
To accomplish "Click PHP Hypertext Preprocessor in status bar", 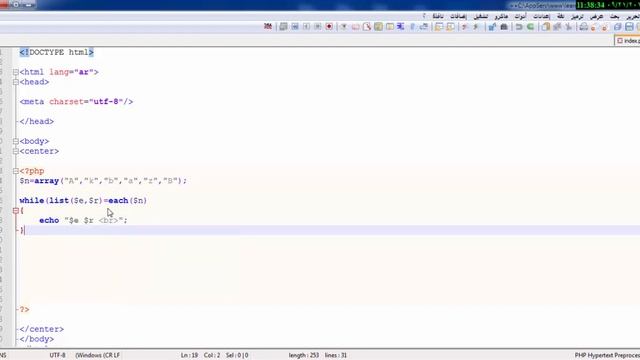I will [607, 355].
